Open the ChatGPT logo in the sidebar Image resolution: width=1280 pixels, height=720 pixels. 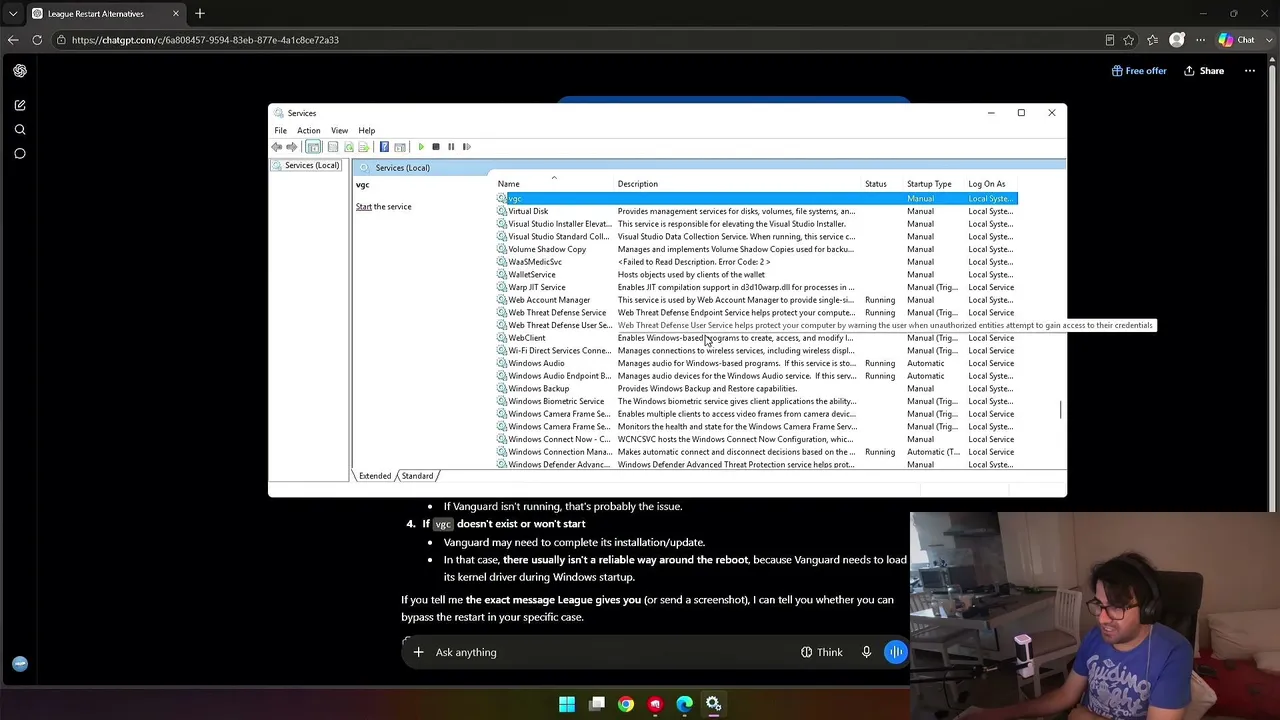[x=20, y=71]
